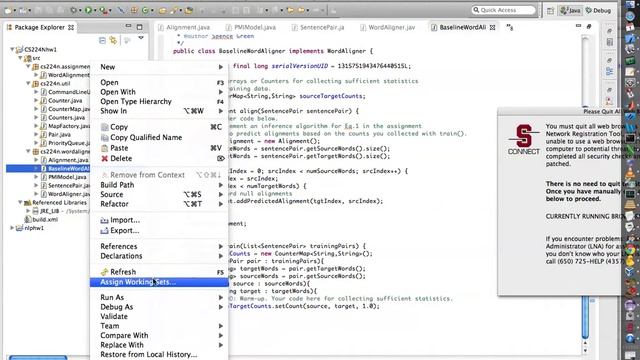
Task: Maximize the editor area
Action: coord(589,27)
